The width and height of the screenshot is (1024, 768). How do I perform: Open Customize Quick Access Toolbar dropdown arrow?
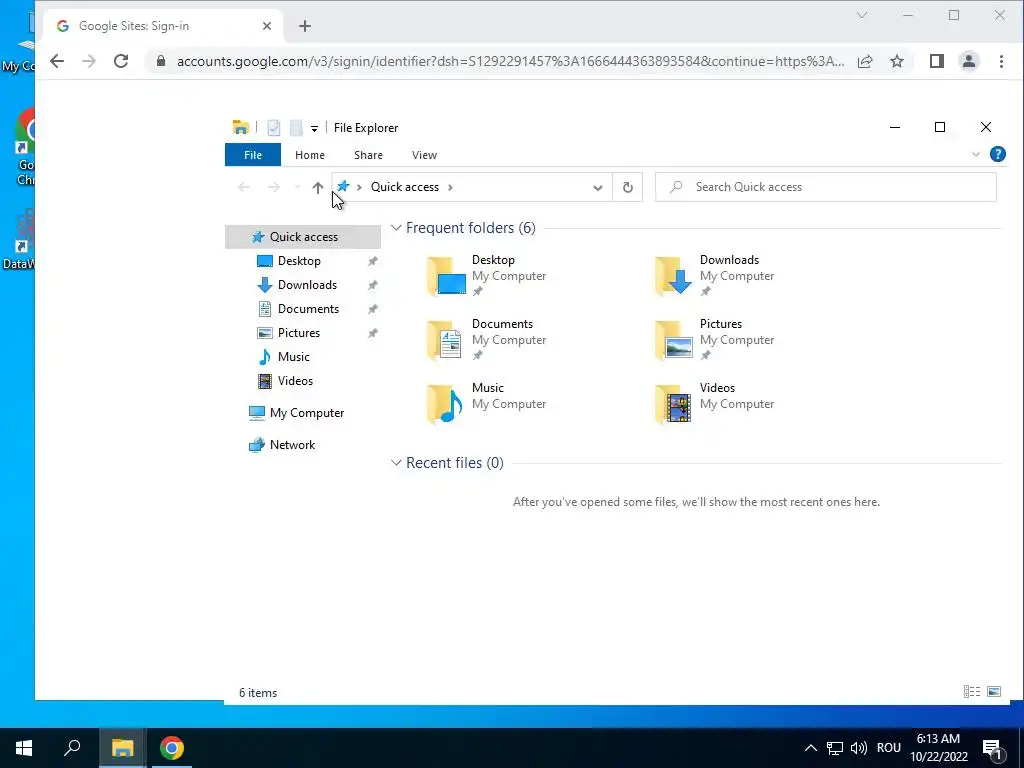(x=314, y=129)
